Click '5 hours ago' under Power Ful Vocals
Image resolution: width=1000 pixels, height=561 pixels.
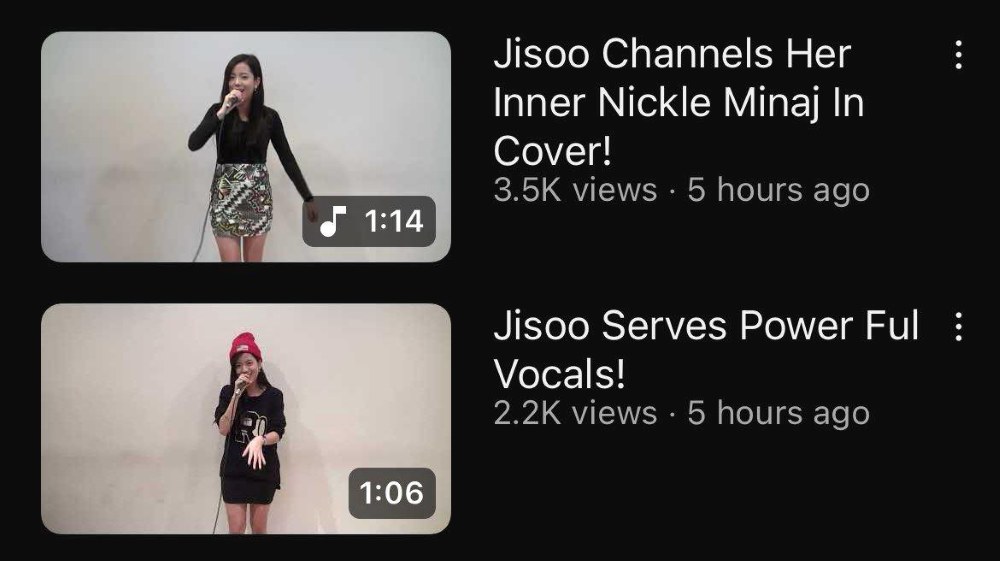[778, 413]
